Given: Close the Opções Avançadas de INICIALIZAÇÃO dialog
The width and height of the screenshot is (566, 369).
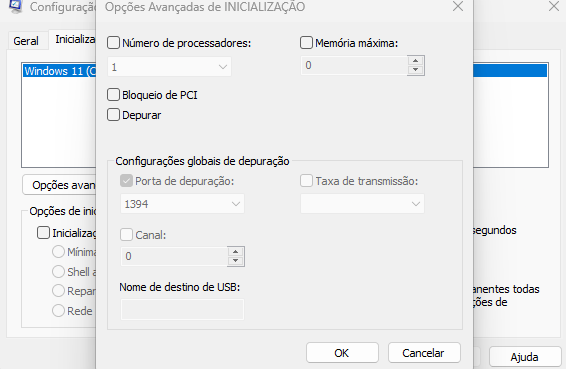Looking at the screenshot, I should point(458,6).
